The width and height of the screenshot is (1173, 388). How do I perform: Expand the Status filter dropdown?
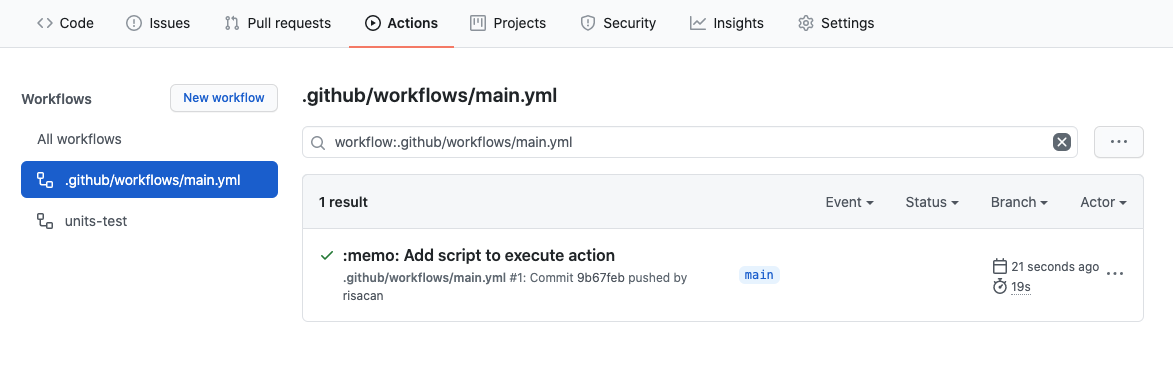click(932, 202)
